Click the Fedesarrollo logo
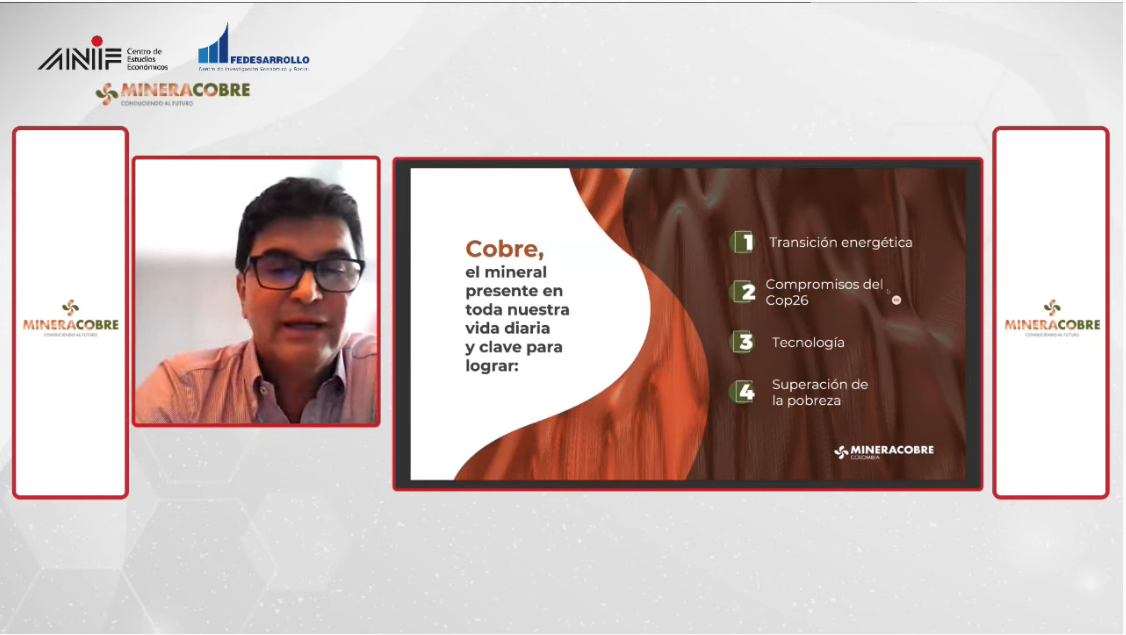Image resolution: width=1126 pixels, height=635 pixels. (x=253, y=48)
